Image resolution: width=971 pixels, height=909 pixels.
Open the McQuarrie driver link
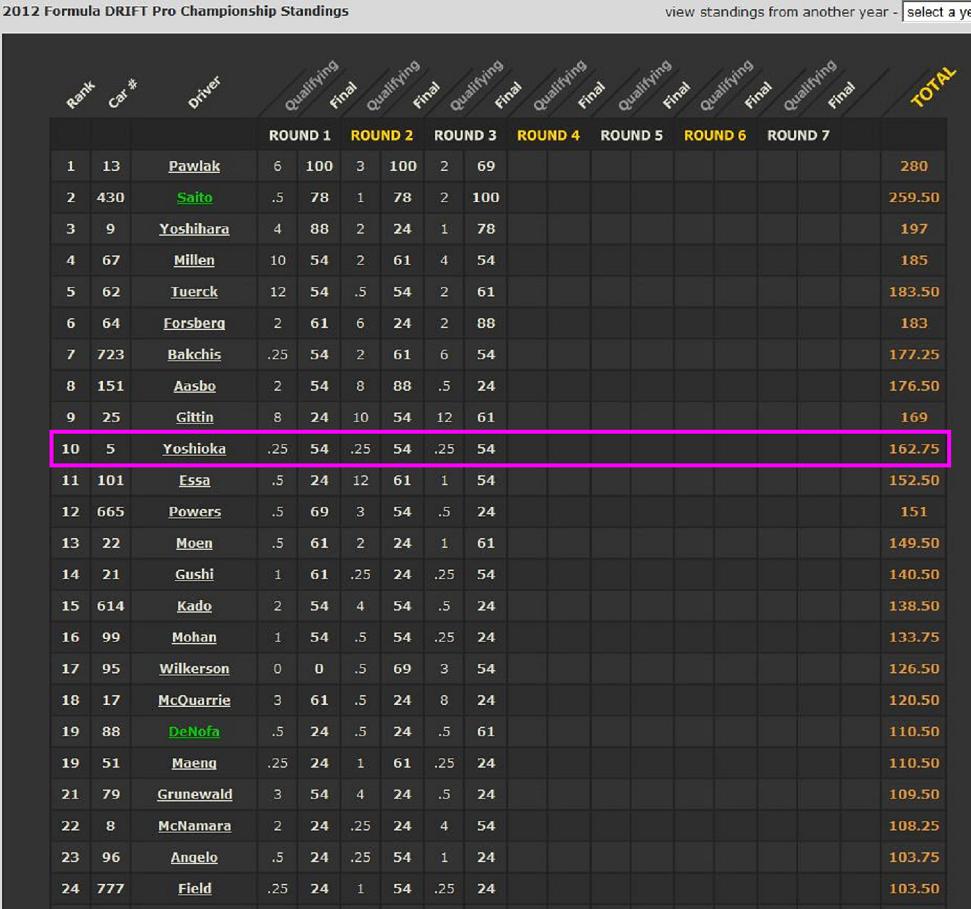[x=194, y=700]
